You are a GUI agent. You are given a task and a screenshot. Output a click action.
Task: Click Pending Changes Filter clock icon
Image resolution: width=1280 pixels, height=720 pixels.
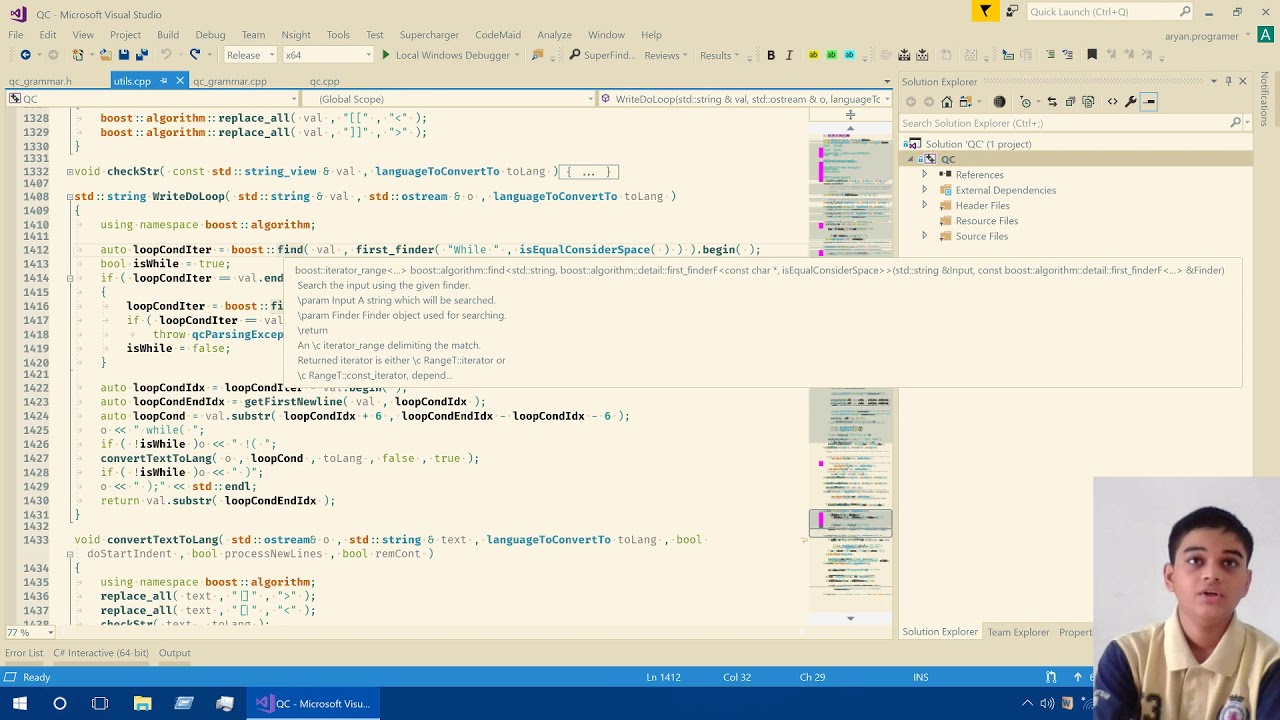1027,101
